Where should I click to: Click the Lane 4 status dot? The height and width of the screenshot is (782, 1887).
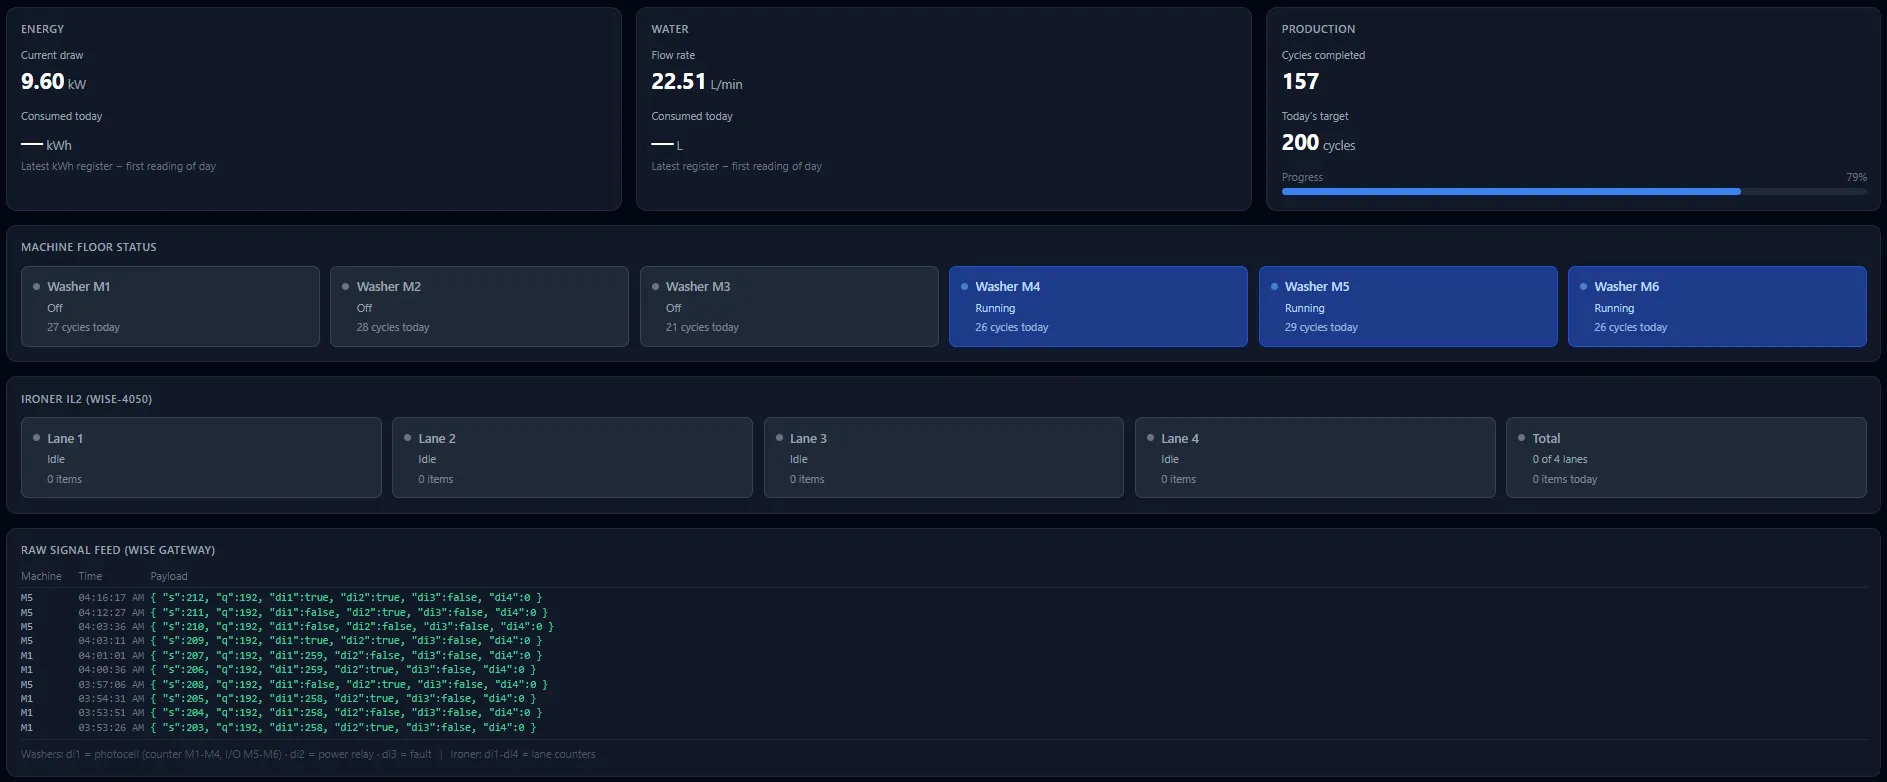(x=1150, y=438)
